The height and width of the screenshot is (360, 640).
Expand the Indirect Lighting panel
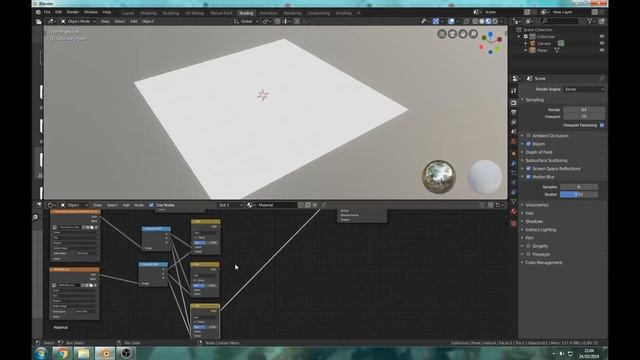[x=540, y=230]
